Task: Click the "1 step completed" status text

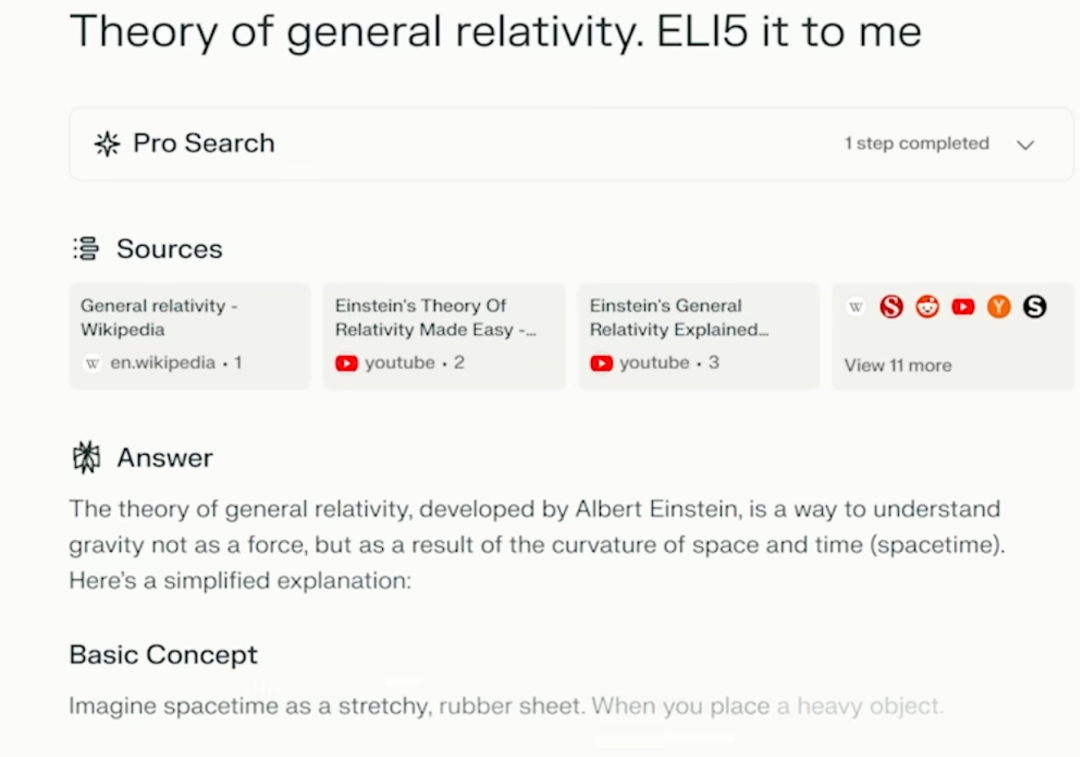Action: 916,144
